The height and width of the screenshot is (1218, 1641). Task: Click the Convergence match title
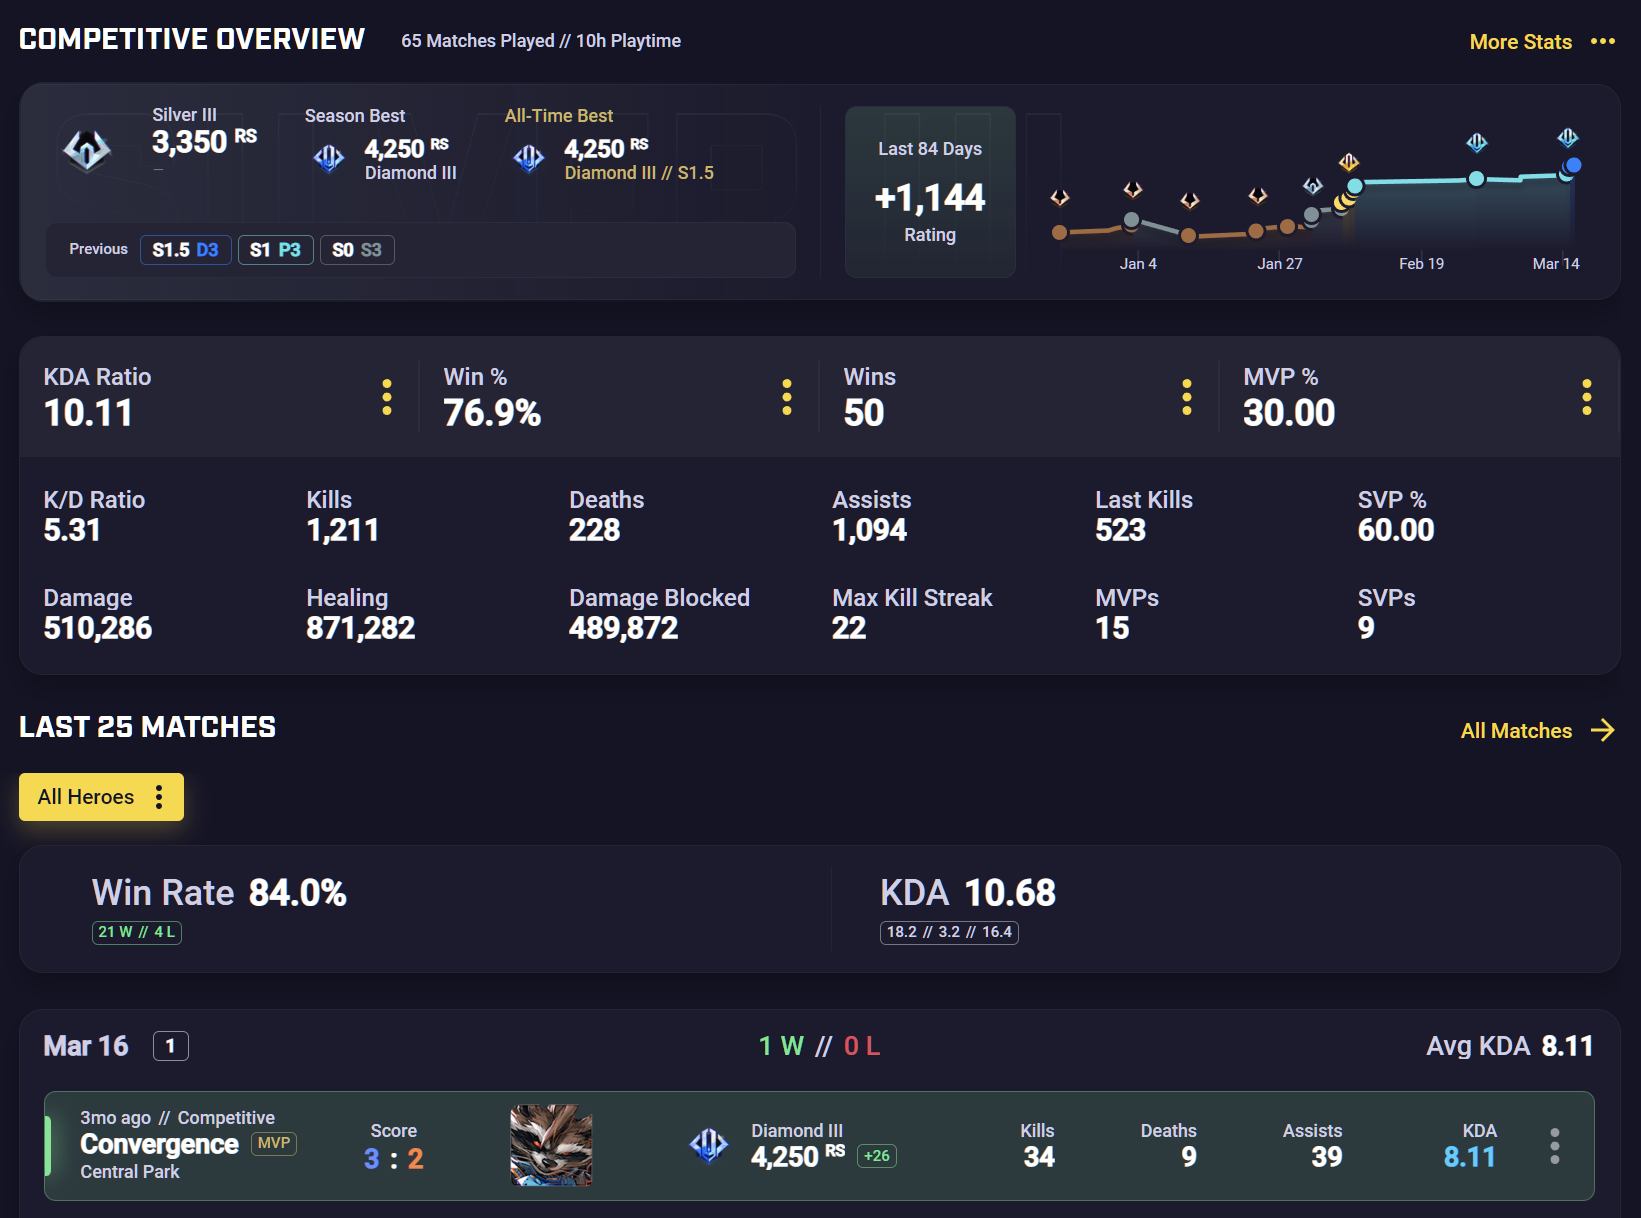tap(159, 1144)
